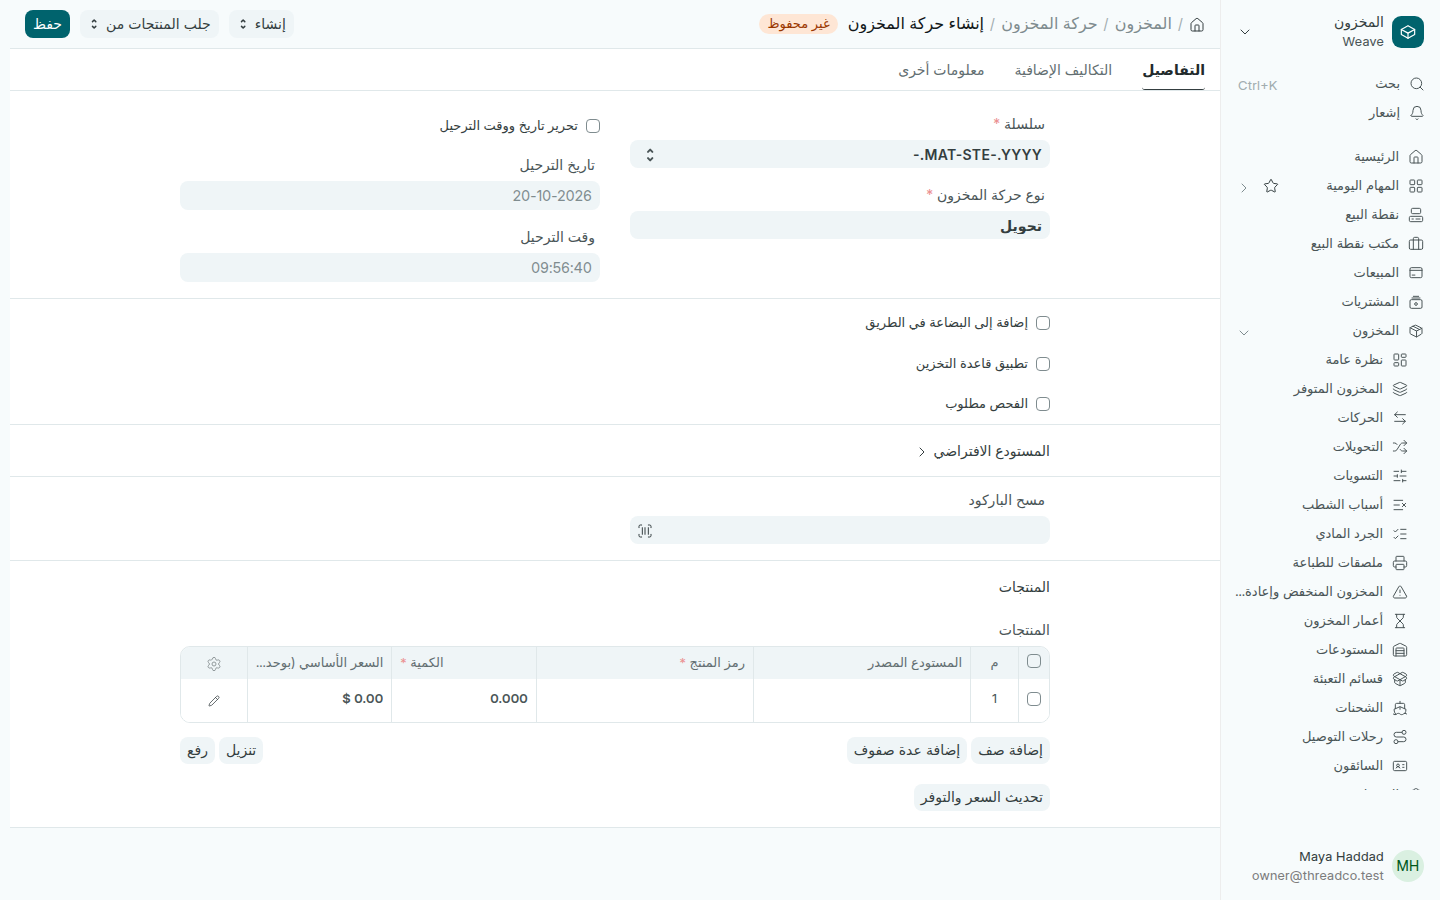Image resolution: width=1440 pixels, height=900 pixels.
Task: Click تحديث السعر والتوفر button
Action: click(x=982, y=798)
